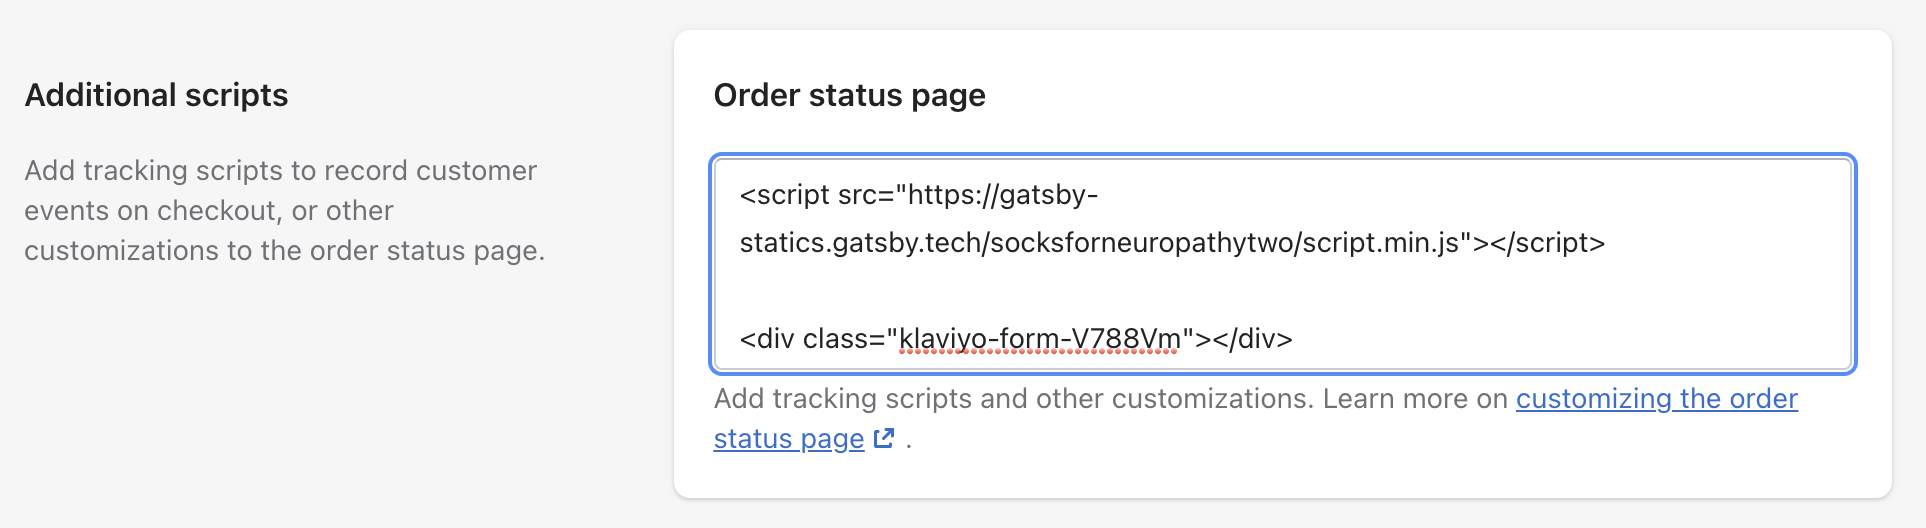Click the customizations to the order status page sentence
This screenshot has height=528, width=1926.
285,250
